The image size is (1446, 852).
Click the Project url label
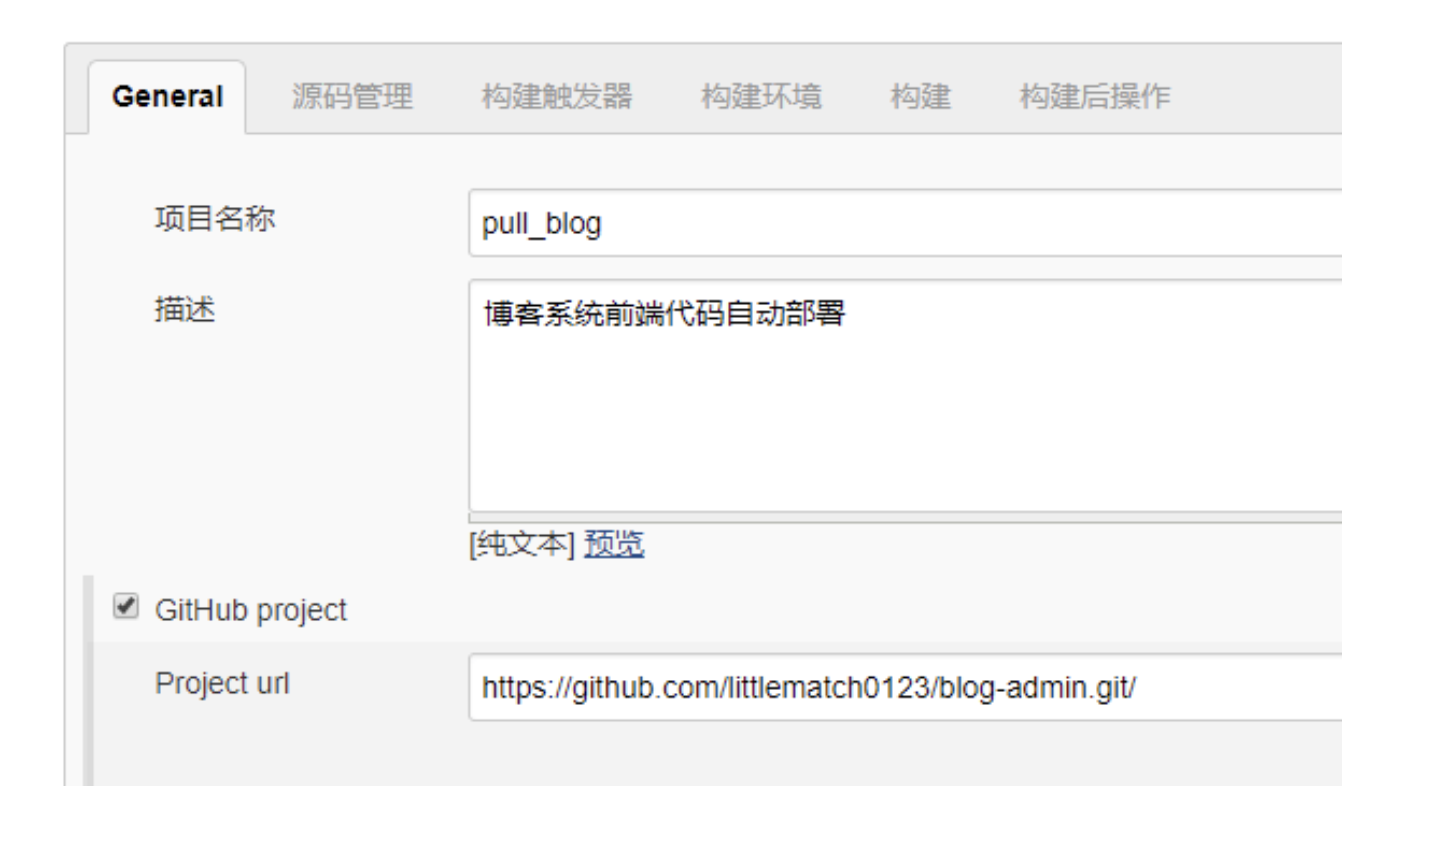(x=222, y=683)
